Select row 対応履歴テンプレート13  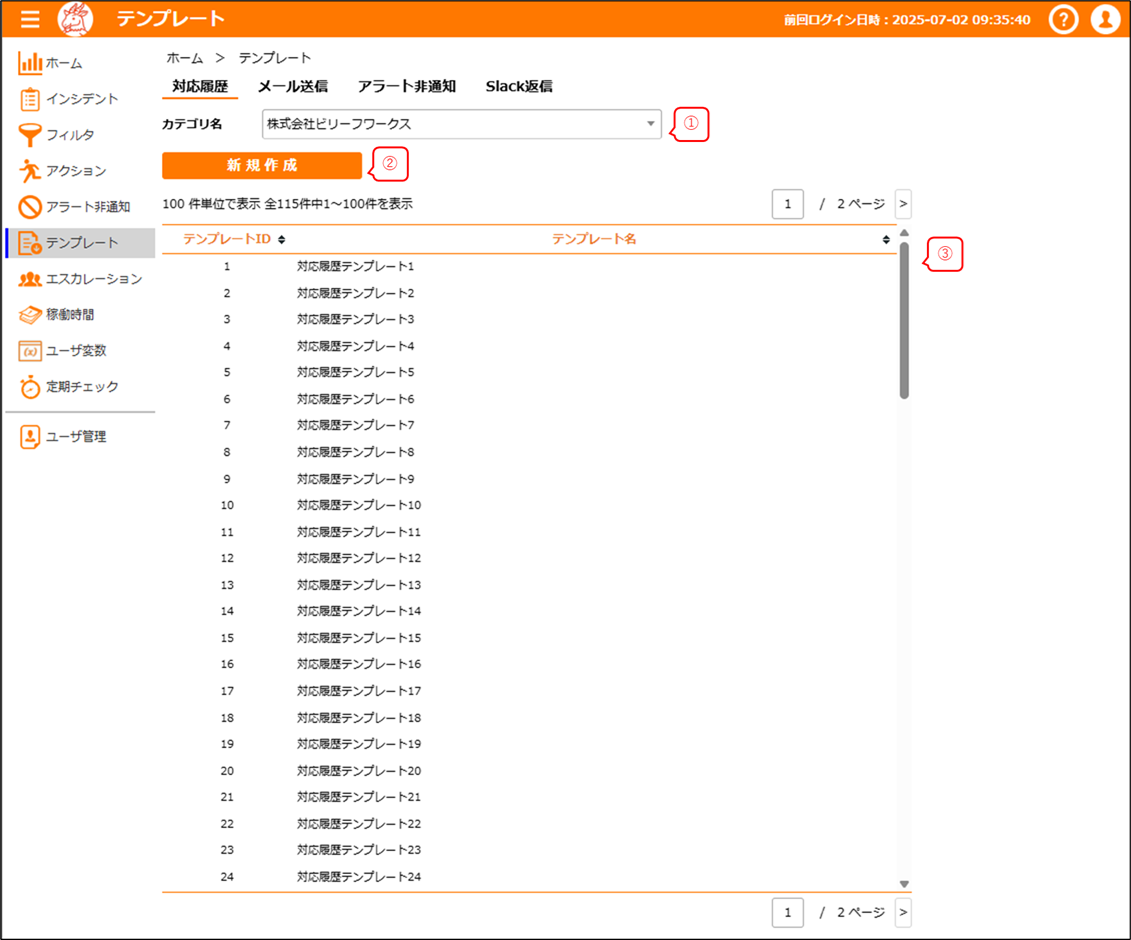529,585
